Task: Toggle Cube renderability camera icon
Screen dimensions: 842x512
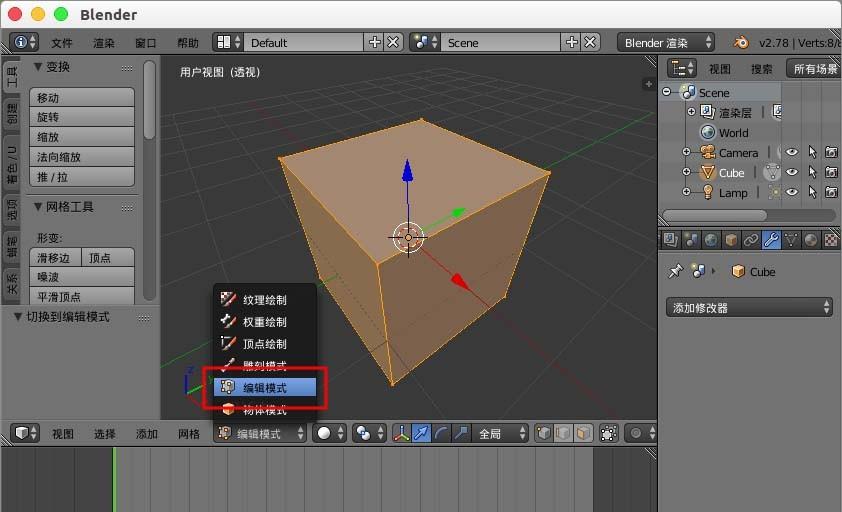Action: click(x=831, y=172)
